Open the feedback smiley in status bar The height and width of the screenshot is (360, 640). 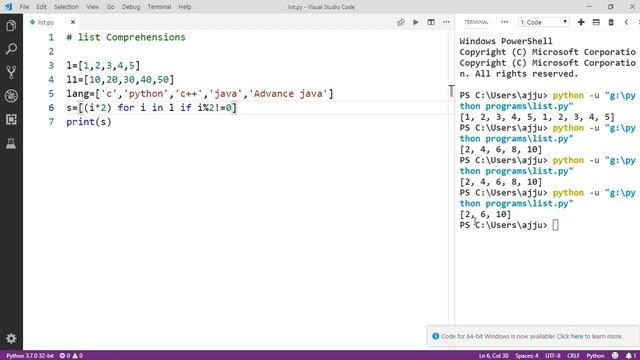click(615, 356)
